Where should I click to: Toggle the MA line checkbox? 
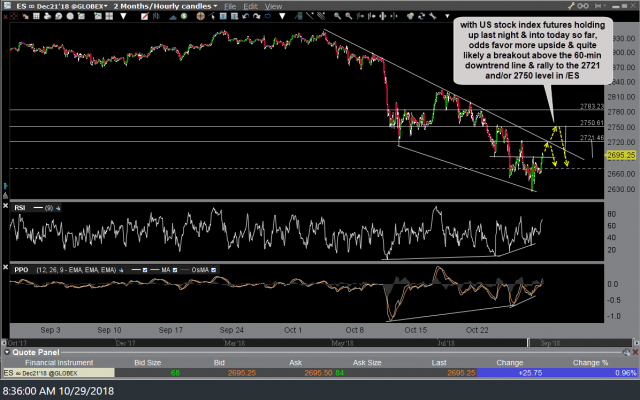coord(175,270)
